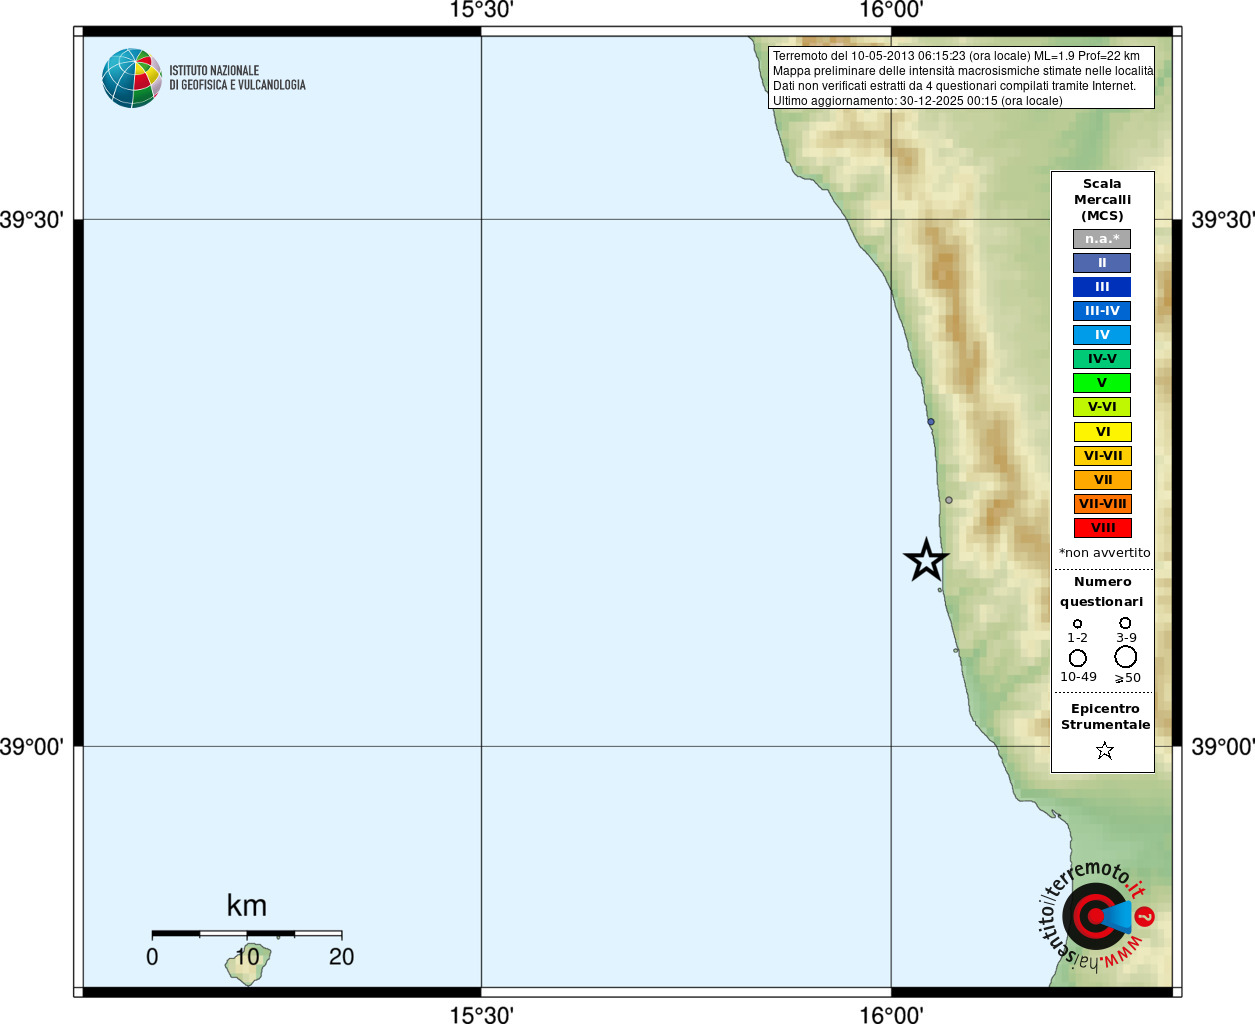The width and height of the screenshot is (1255, 1024).
Task: Click the haisentitoilterremoto.it logo
Action: (x=1096, y=915)
